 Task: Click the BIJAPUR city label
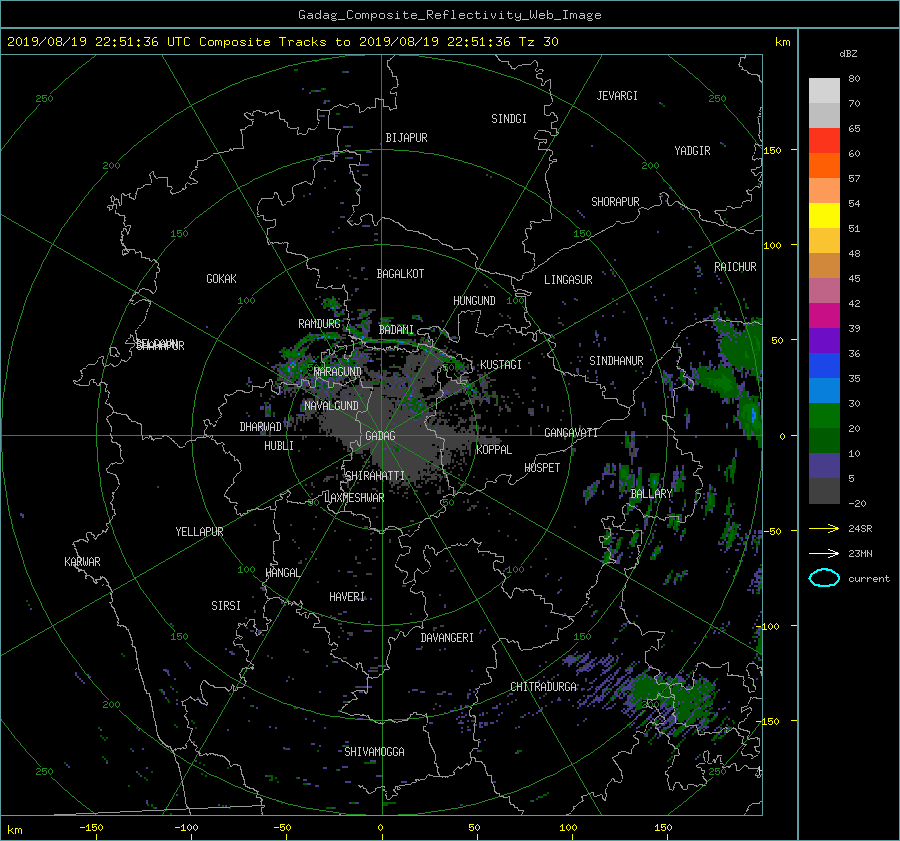click(x=406, y=138)
